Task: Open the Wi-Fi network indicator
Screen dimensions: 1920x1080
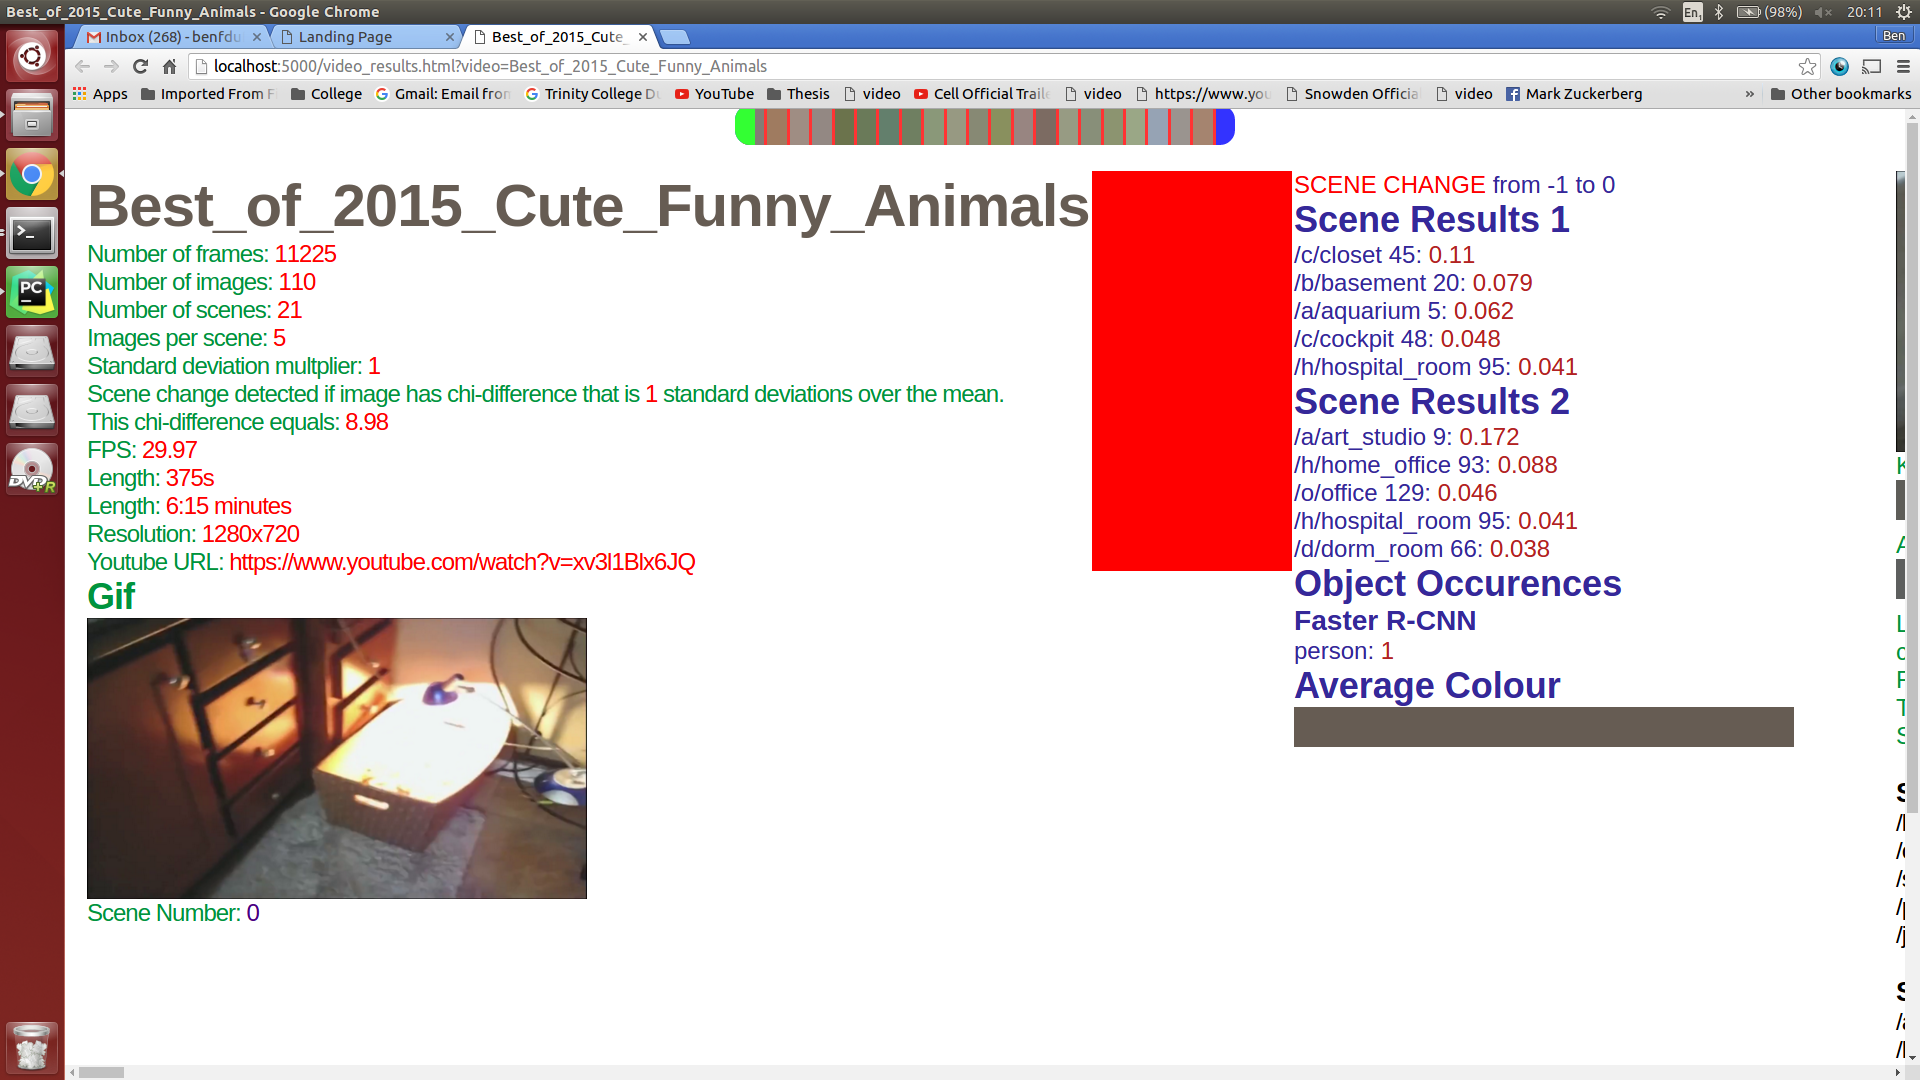Action: 1660,12
